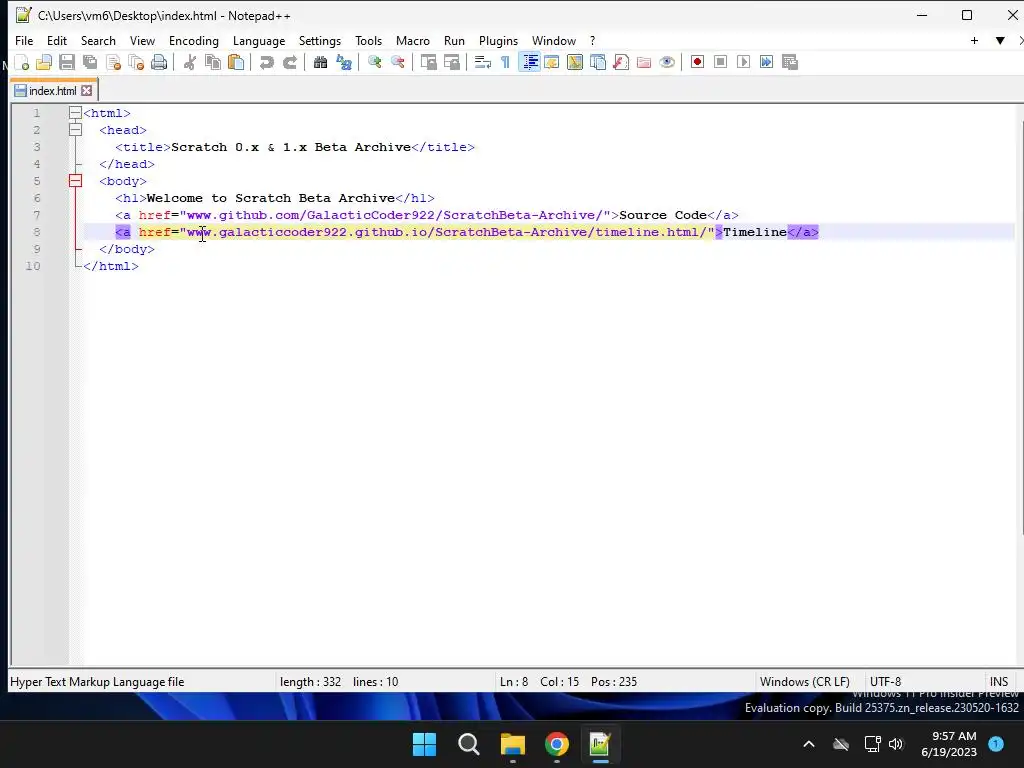Click line number 10 in the margin
1024x768 pixels.
[x=33, y=266]
